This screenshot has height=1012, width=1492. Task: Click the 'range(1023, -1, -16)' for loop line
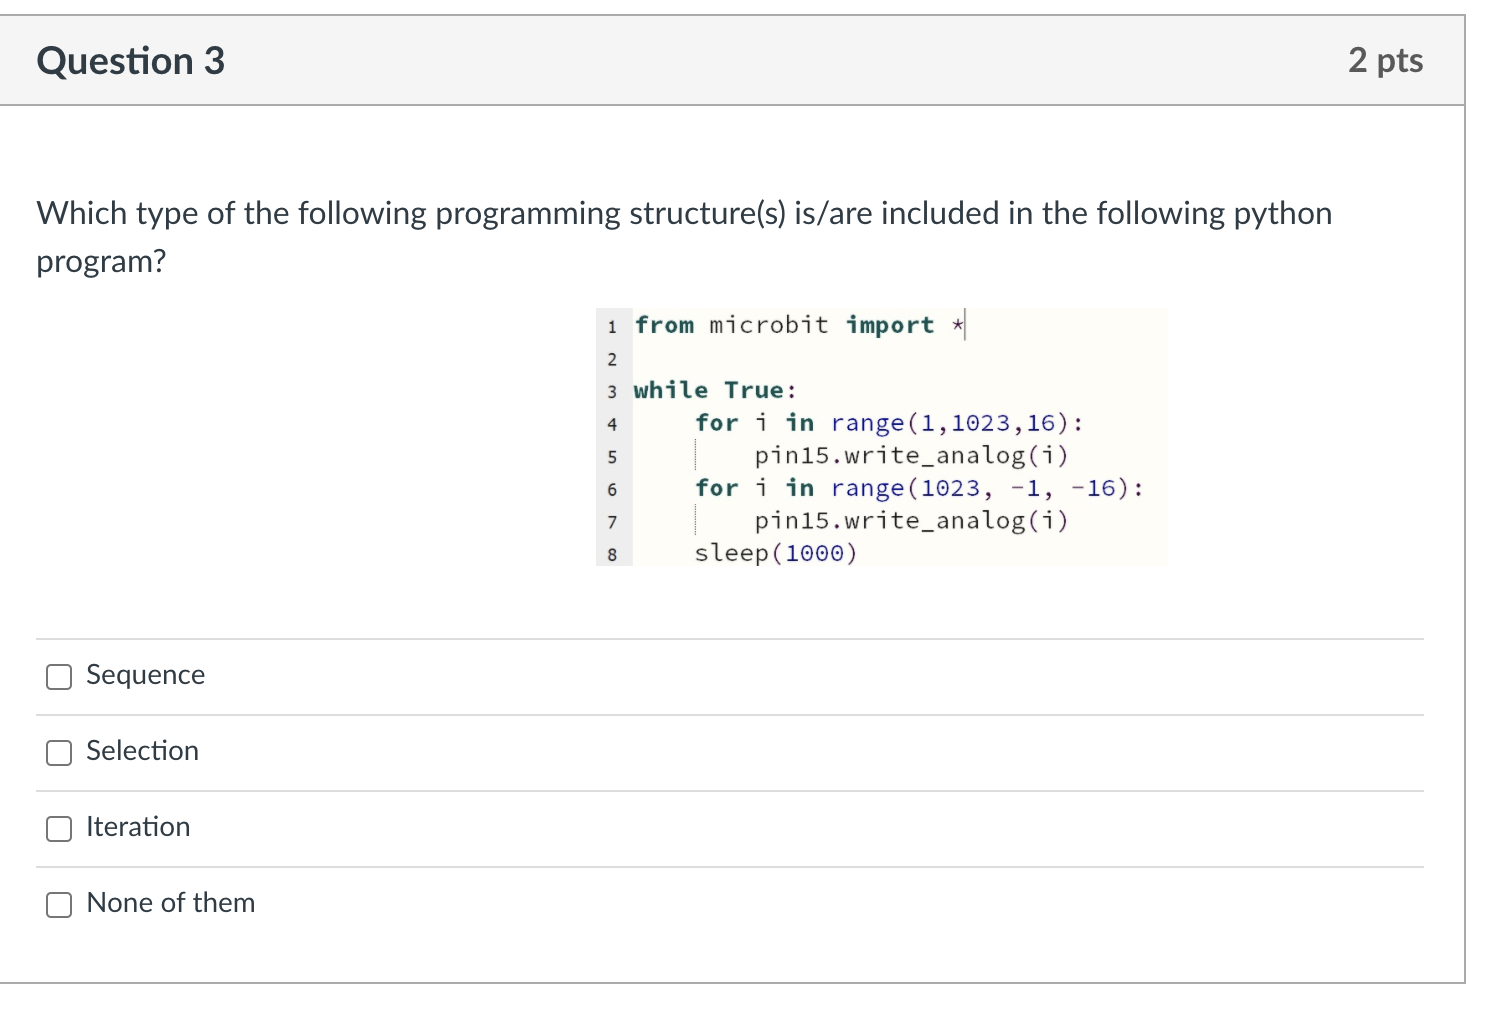coord(919,488)
